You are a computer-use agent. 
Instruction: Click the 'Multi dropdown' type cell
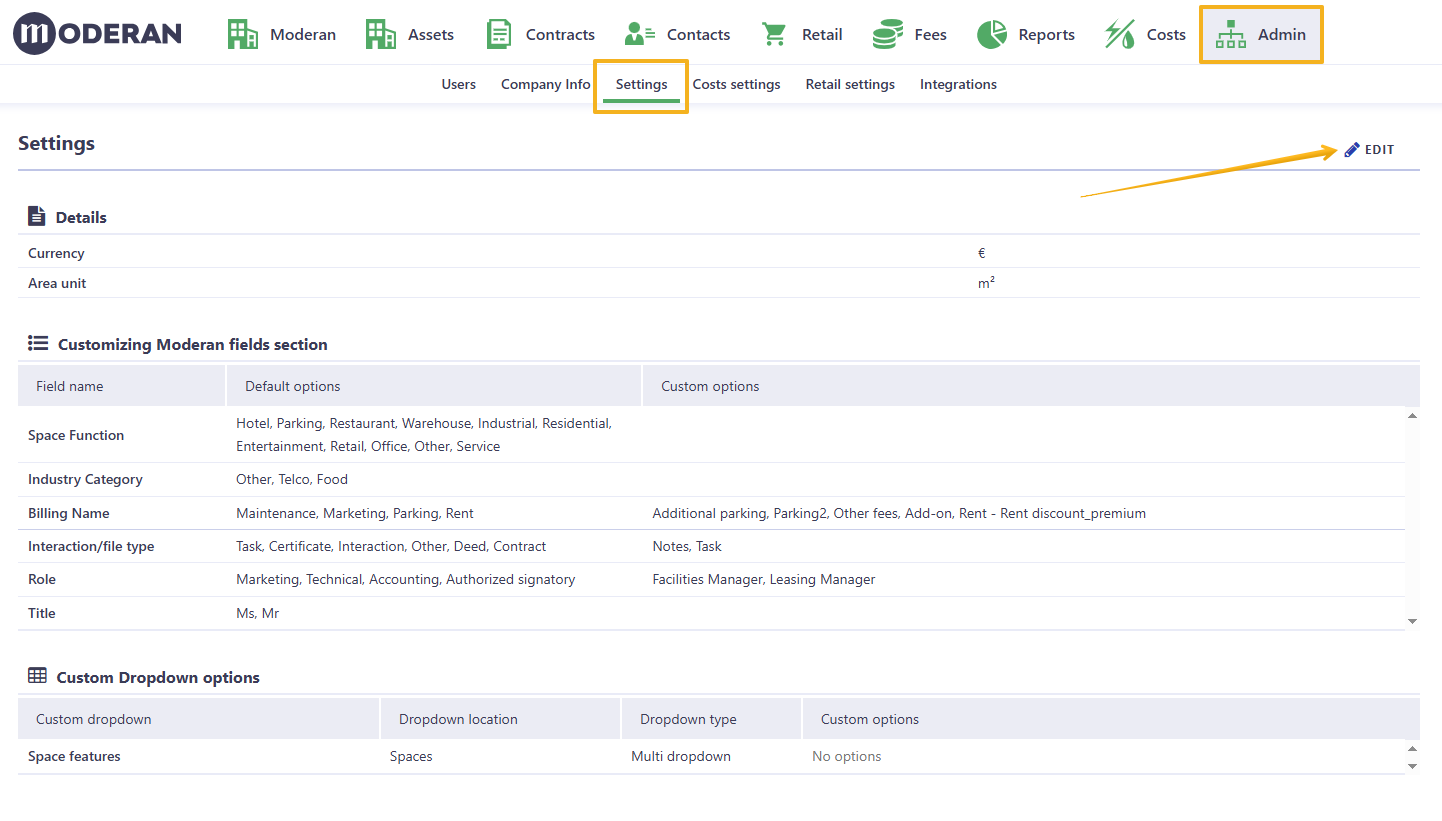pos(681,756)
